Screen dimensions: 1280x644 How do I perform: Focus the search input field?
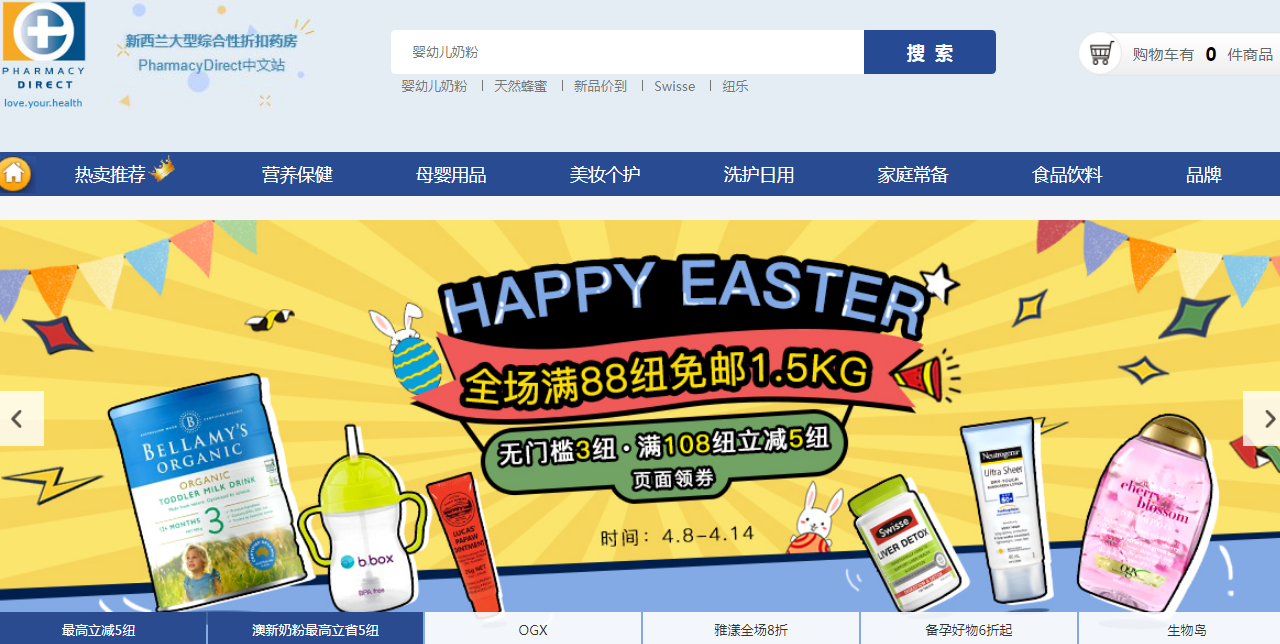point(627,52)
